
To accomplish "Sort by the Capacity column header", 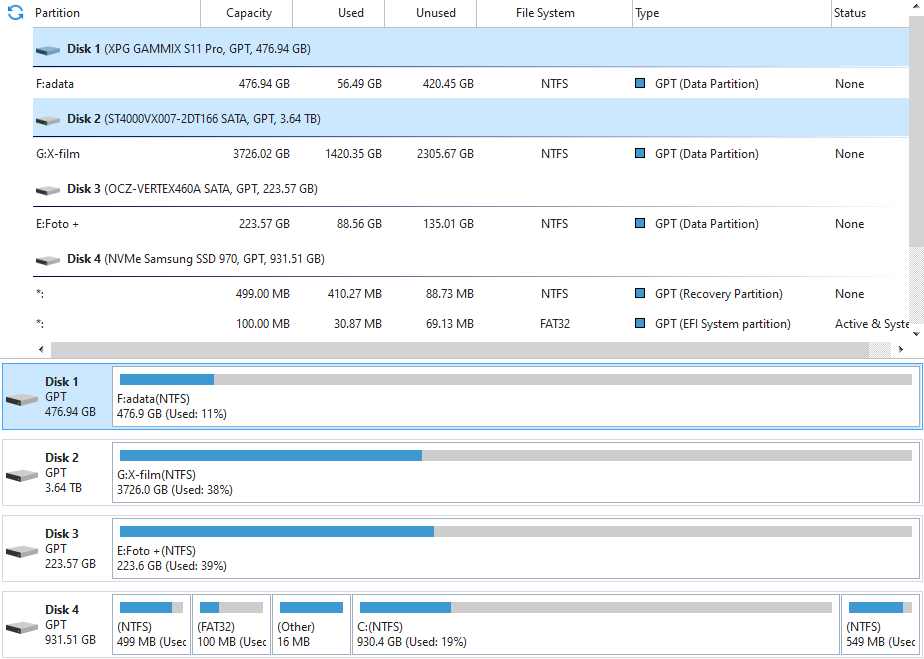I will click(249, 13).
